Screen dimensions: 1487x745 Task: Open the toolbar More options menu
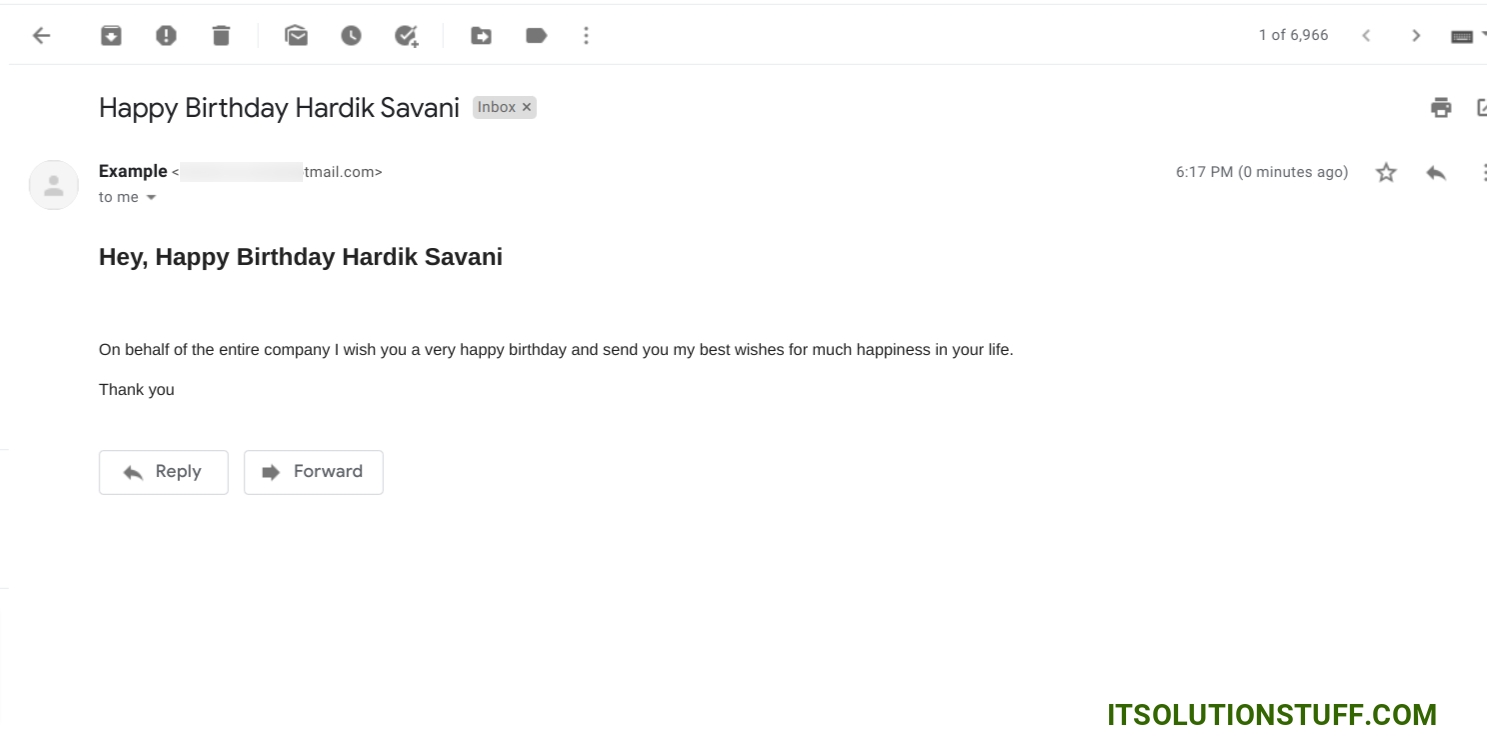pos(586,36)
